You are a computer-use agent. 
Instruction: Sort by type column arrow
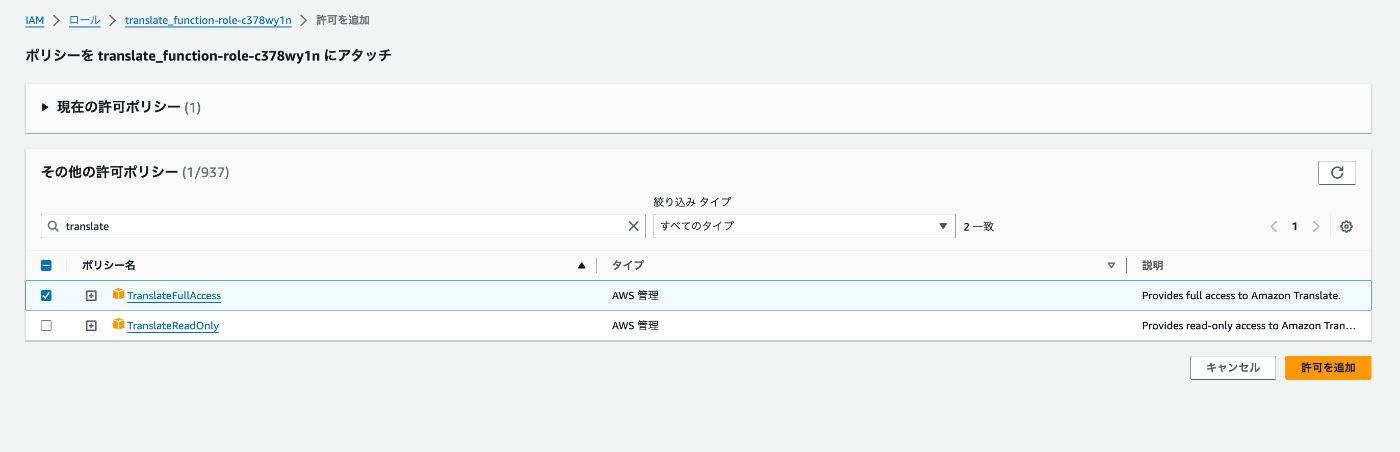[x=1111, y=266]
